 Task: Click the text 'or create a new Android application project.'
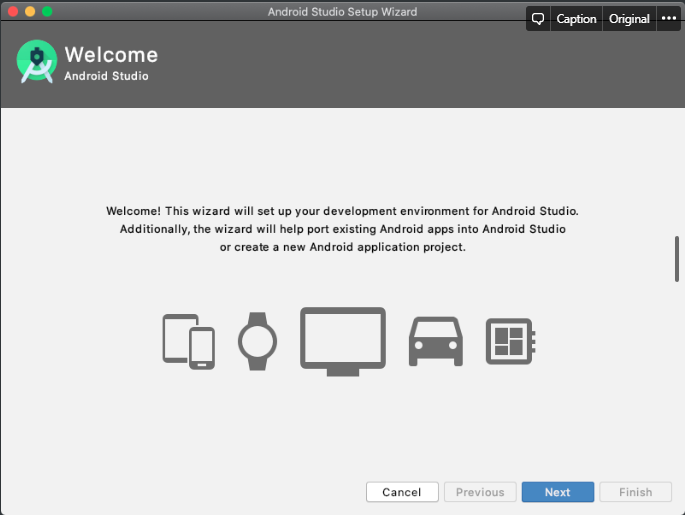pos(342,247)
